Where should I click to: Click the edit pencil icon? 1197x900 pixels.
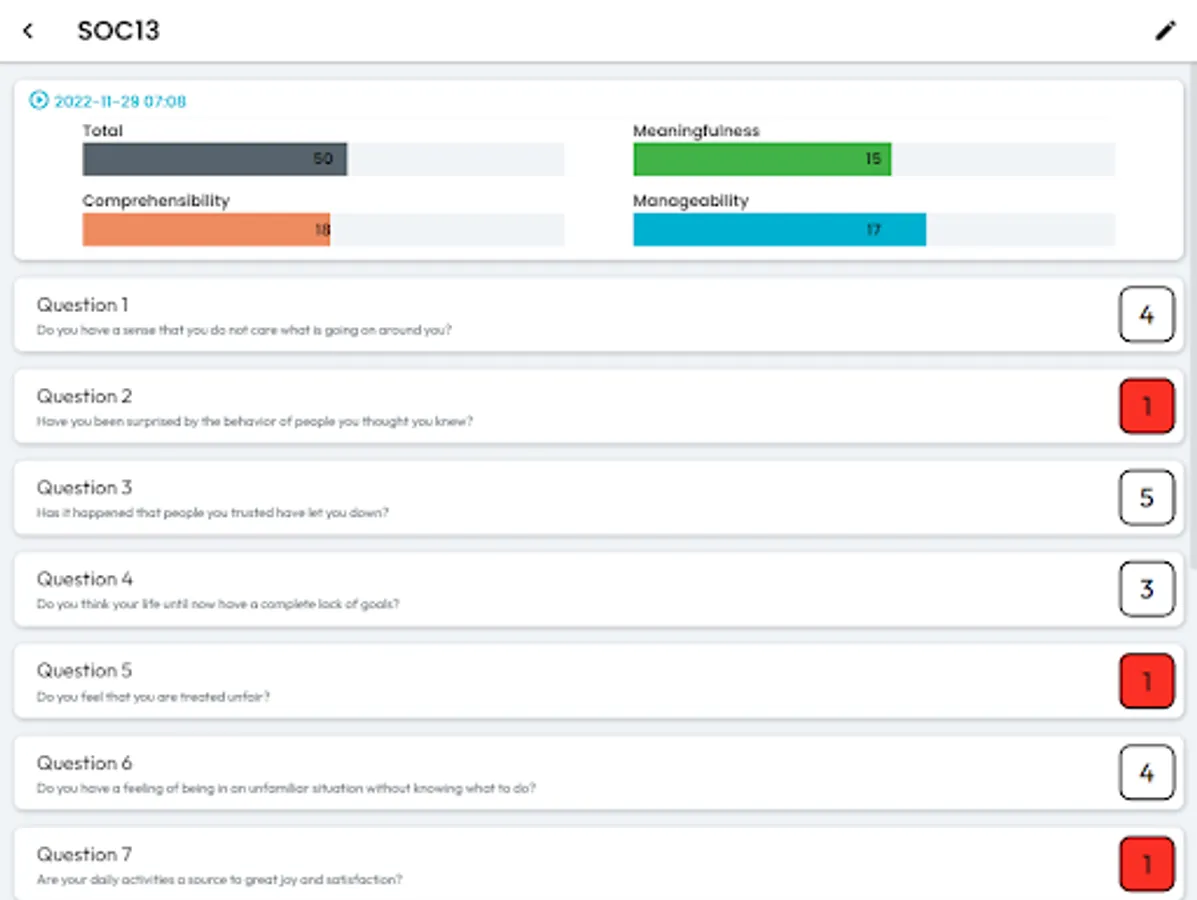[1165, 31]
